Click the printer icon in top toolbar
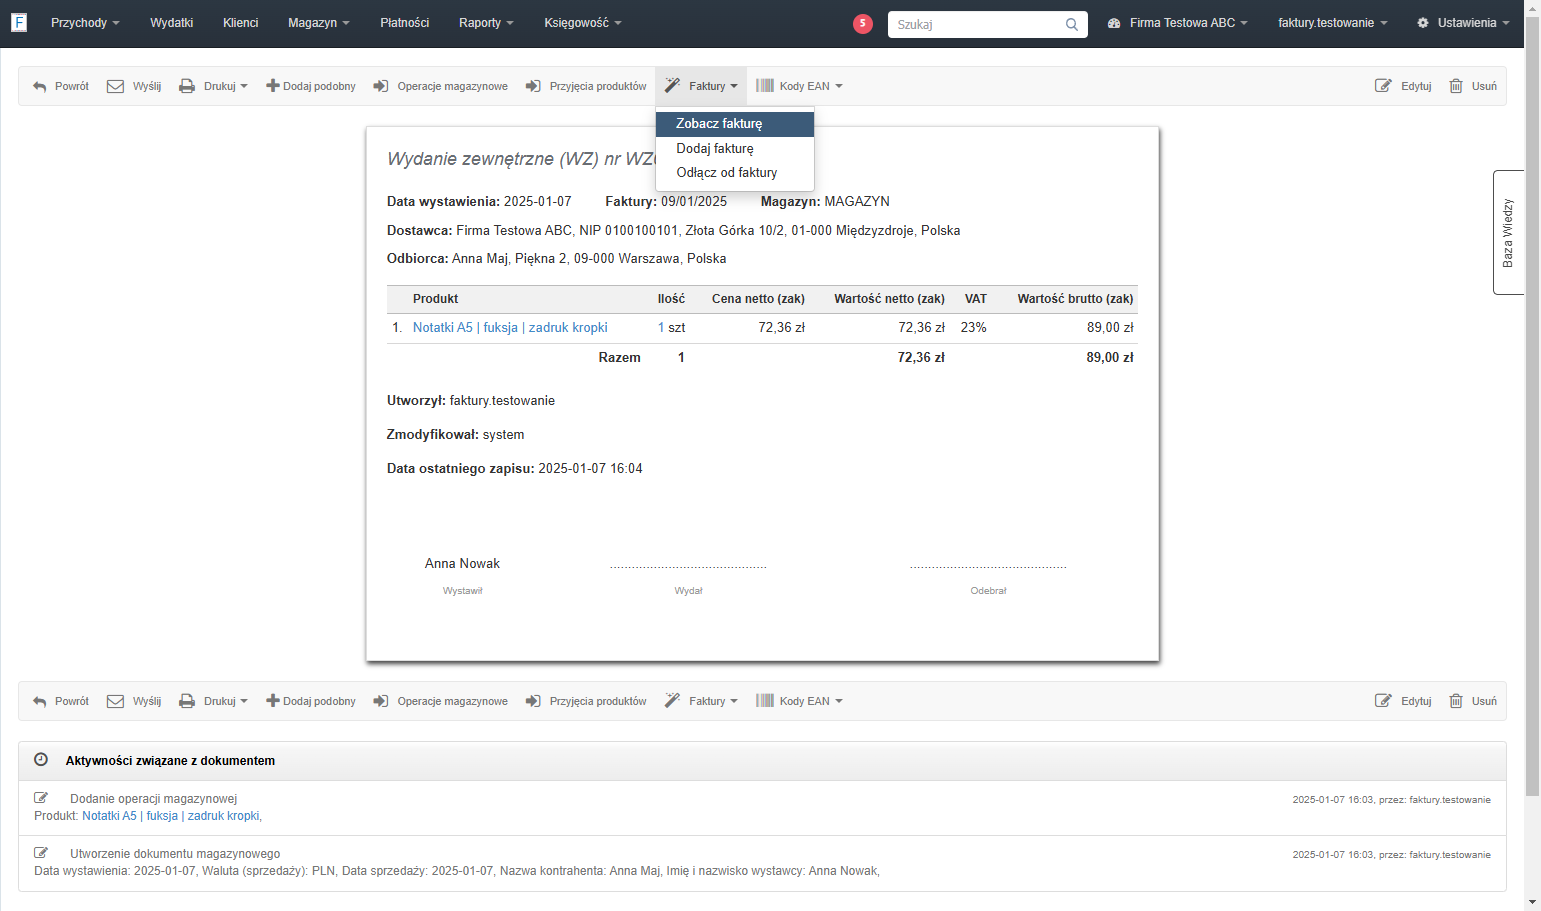 point(187,86)
